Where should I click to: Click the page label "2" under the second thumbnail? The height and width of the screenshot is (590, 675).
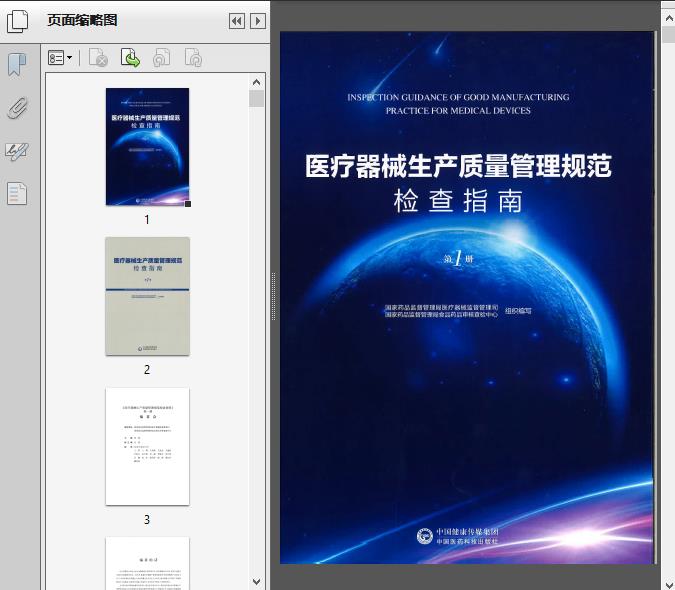[147, 370]
